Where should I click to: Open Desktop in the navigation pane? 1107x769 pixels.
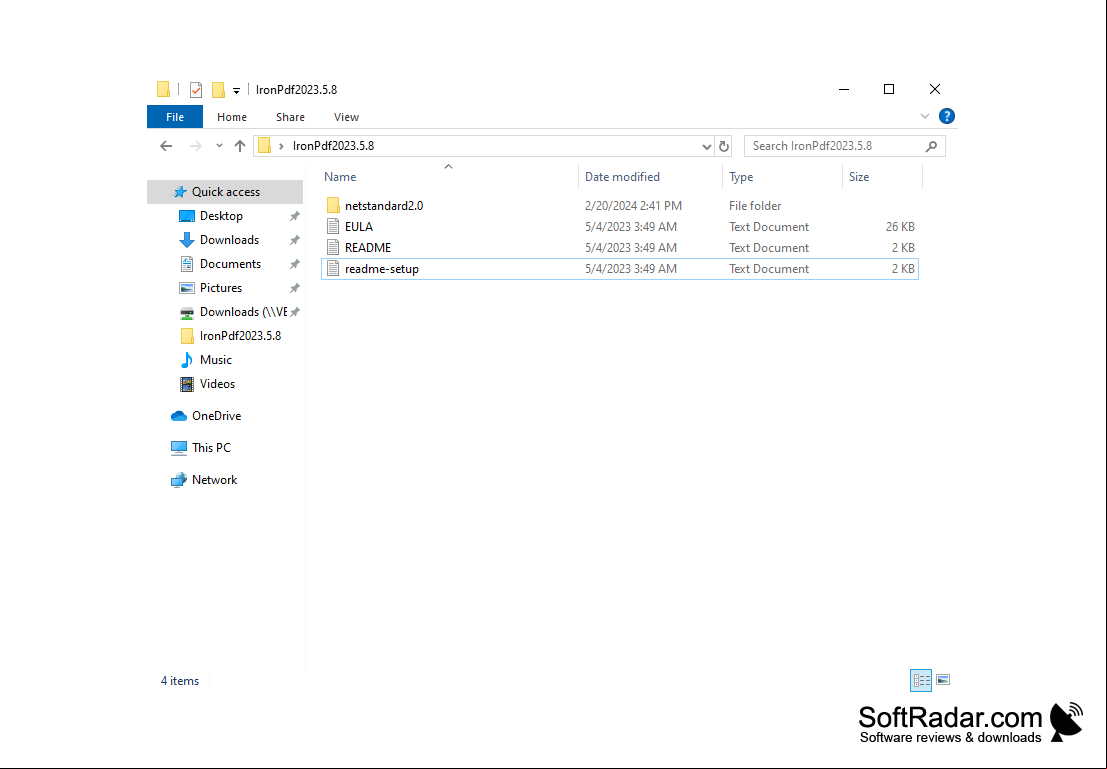coord(221,216)
